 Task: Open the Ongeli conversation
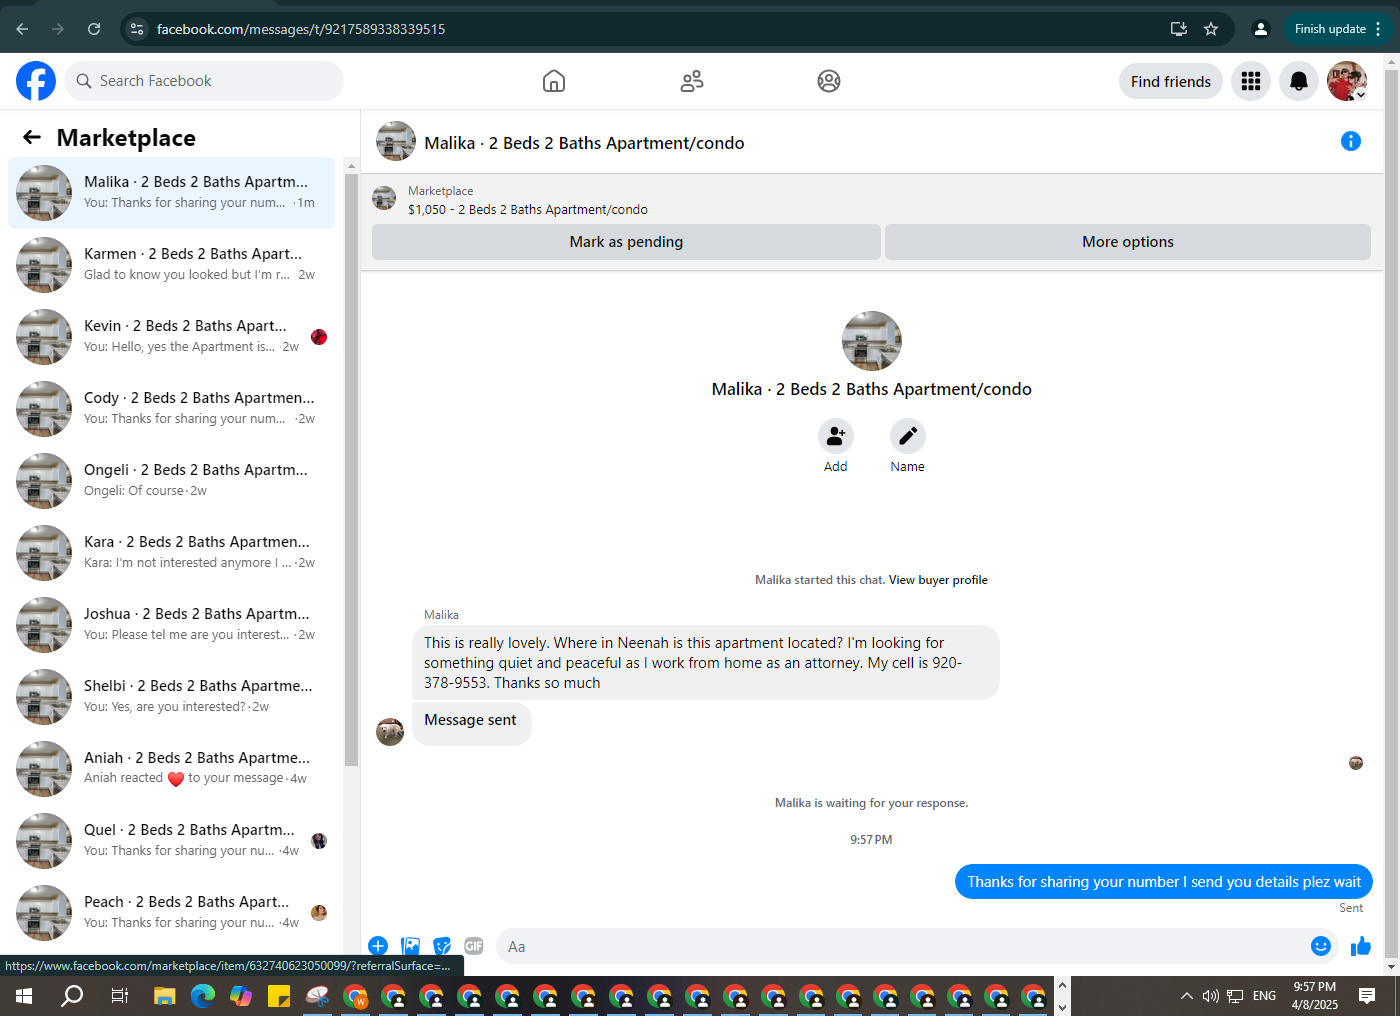coord(171,481)
